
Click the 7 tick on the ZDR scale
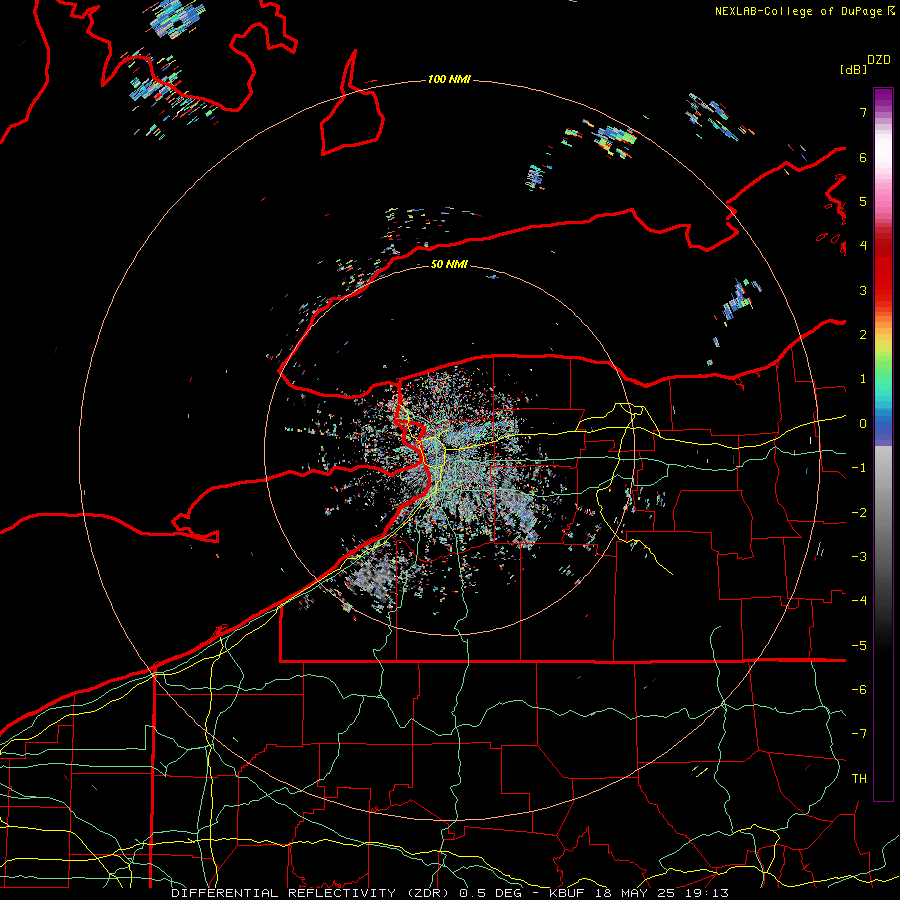click(x=863, y=112)
